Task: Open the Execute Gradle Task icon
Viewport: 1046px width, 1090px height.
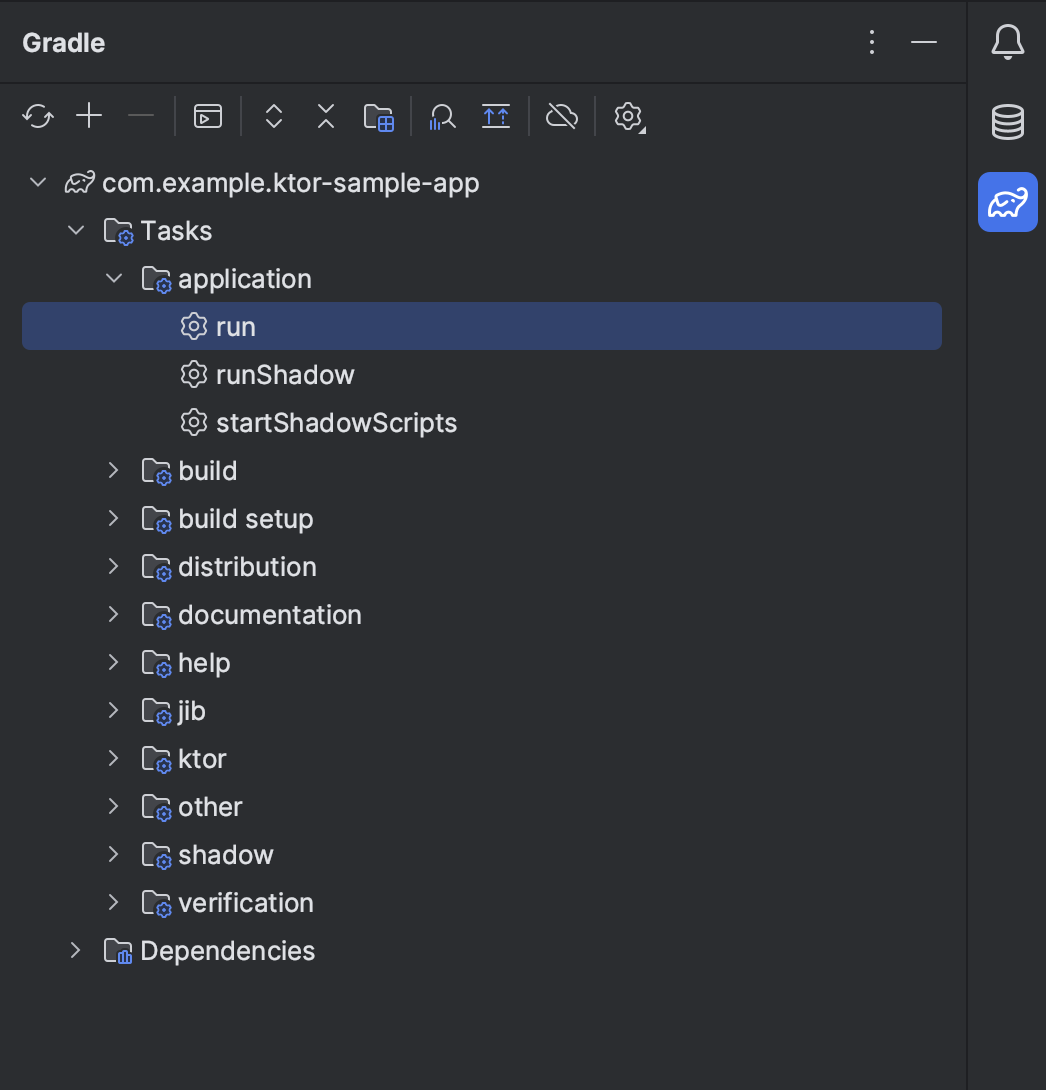Action: 208,116
